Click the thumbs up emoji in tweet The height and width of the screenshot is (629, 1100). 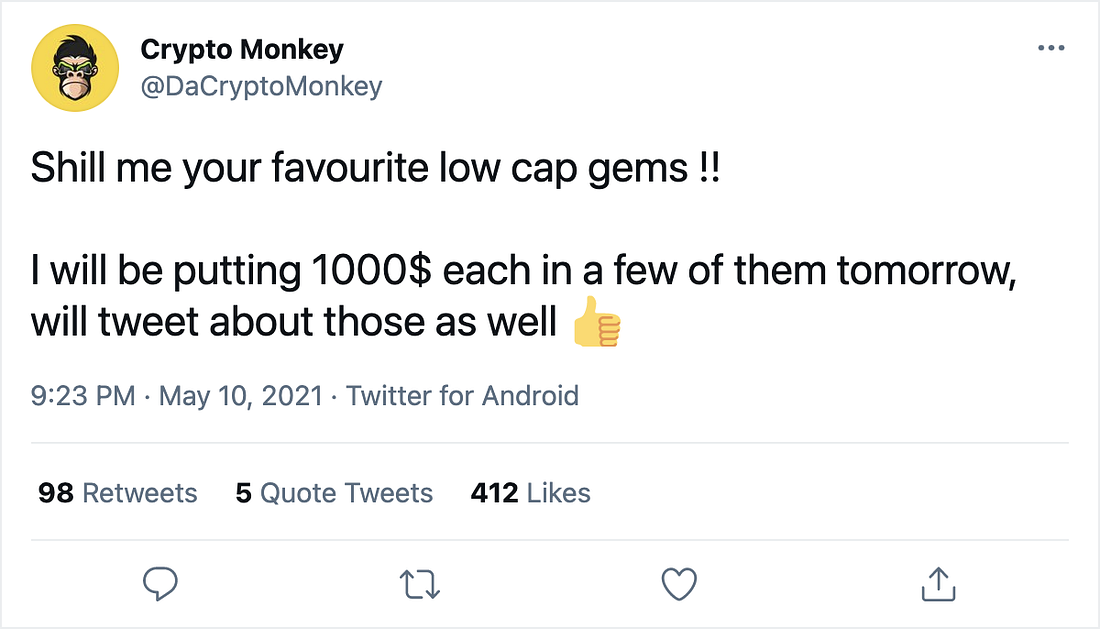click(x=596, y=322)
